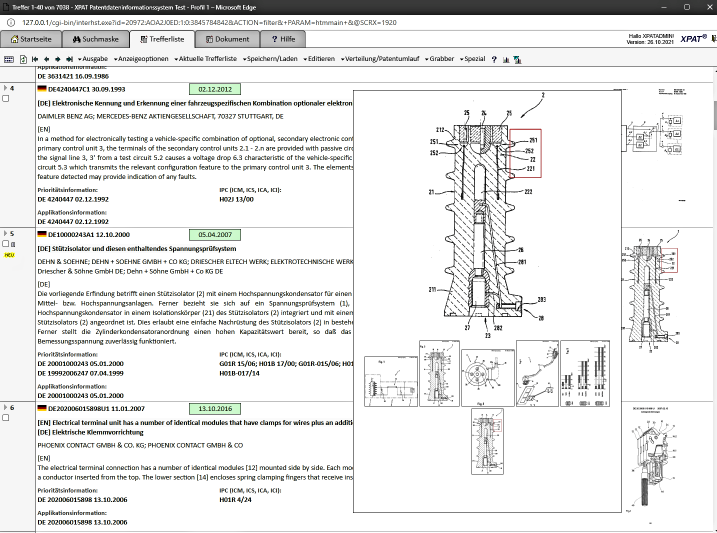Click small note icon beside result 5 checkbox

point(13,244)
